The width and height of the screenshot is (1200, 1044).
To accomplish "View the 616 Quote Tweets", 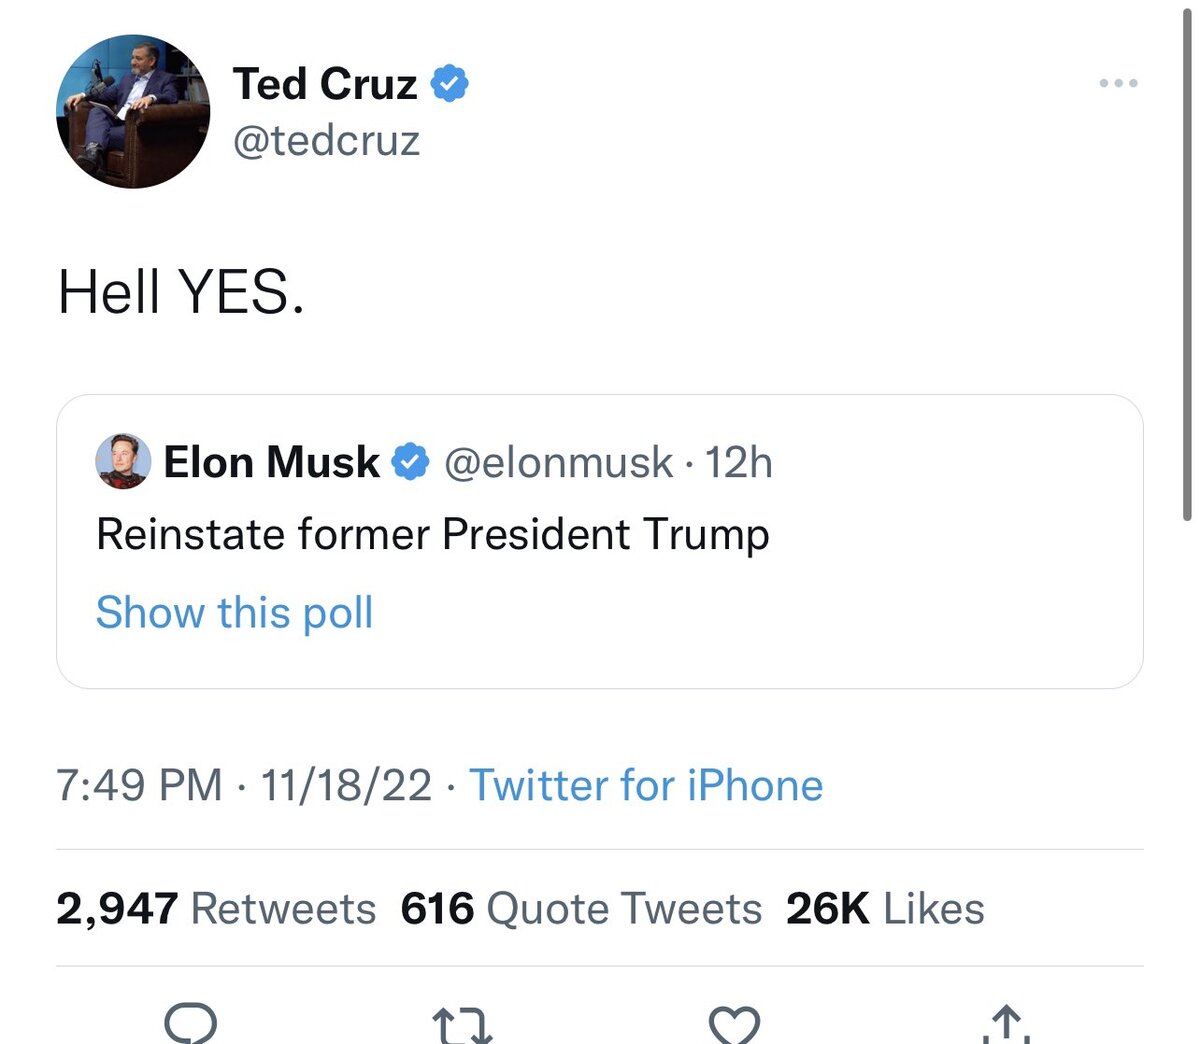I will tap(581, 909).
